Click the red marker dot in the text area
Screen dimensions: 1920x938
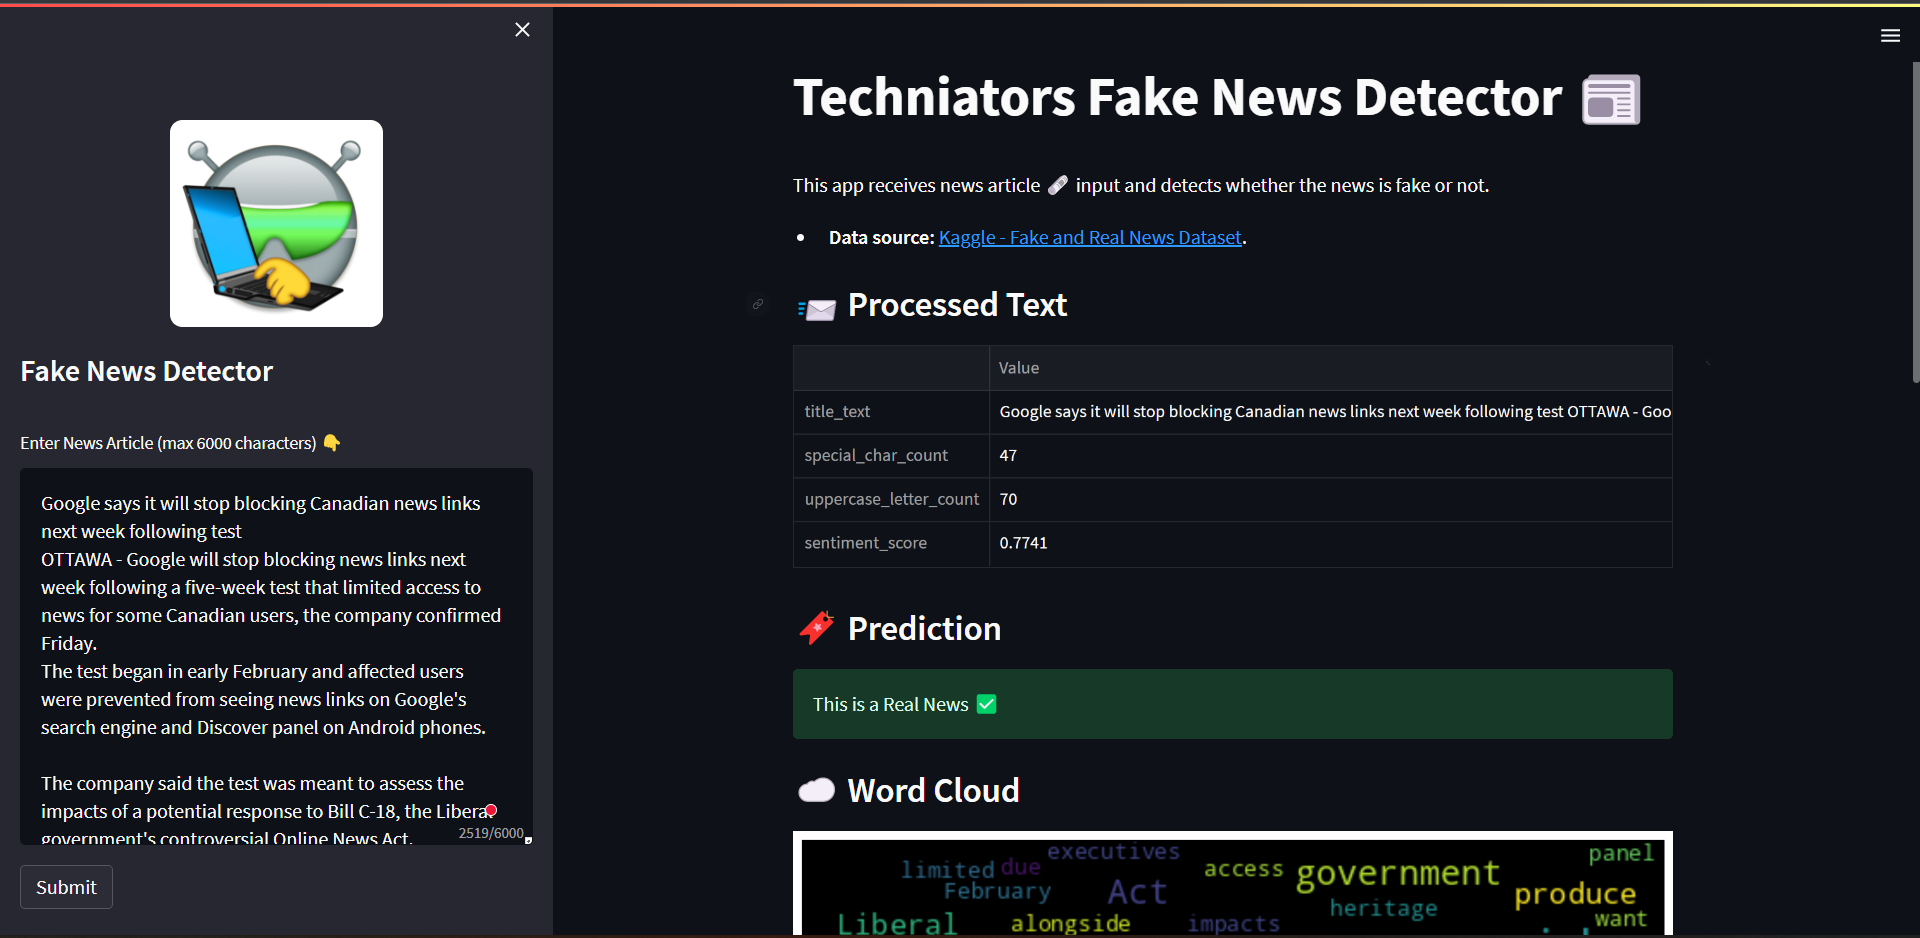click(x=491, y=810)
